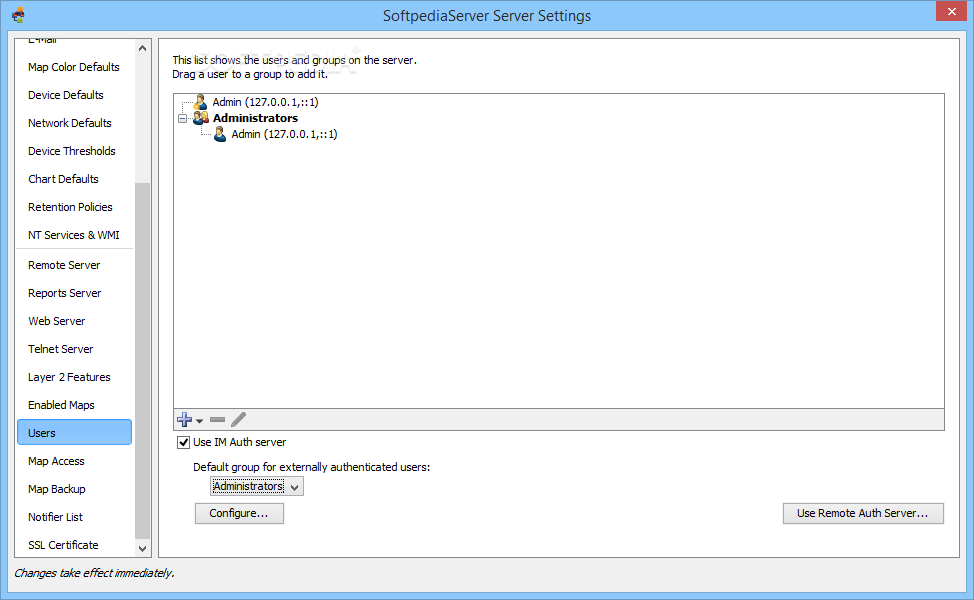Select the Administrators group row
This screenshot has height=600, width=974.
pos(255,118)
